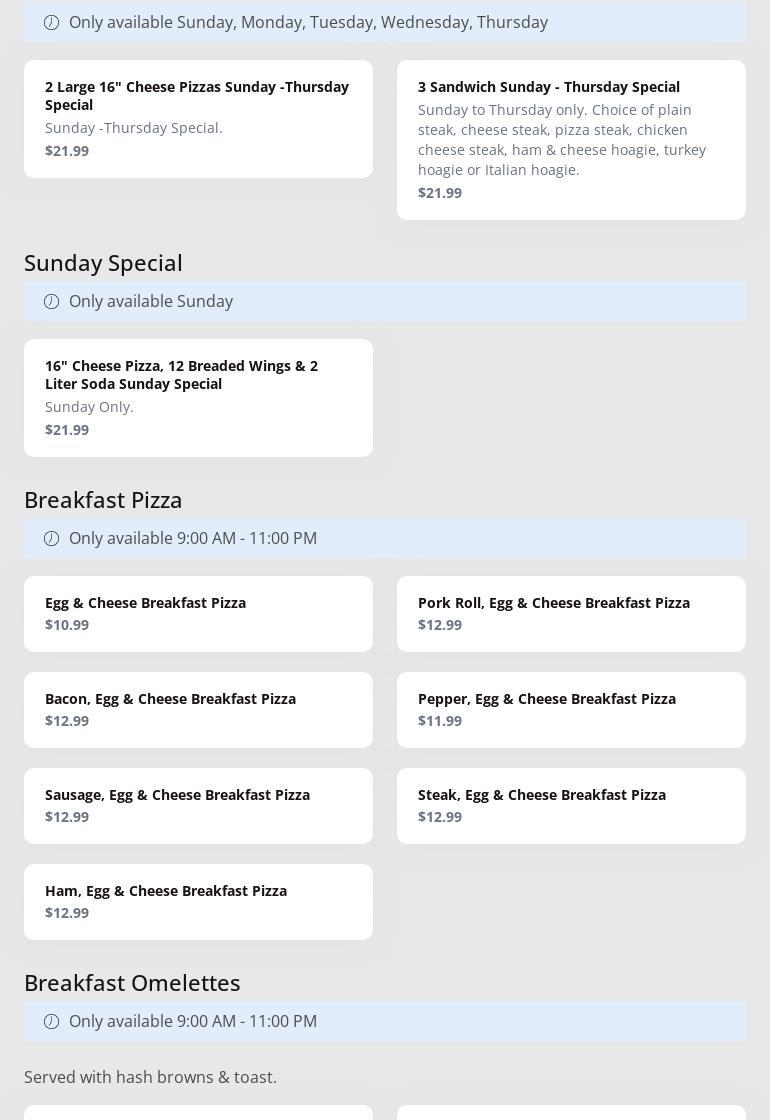Image resolution: width=770 pixels, height=1120 pixels.
Task: Open Ham, Egg & Cheese Breakfast Pizza
Action: (198, 901)
